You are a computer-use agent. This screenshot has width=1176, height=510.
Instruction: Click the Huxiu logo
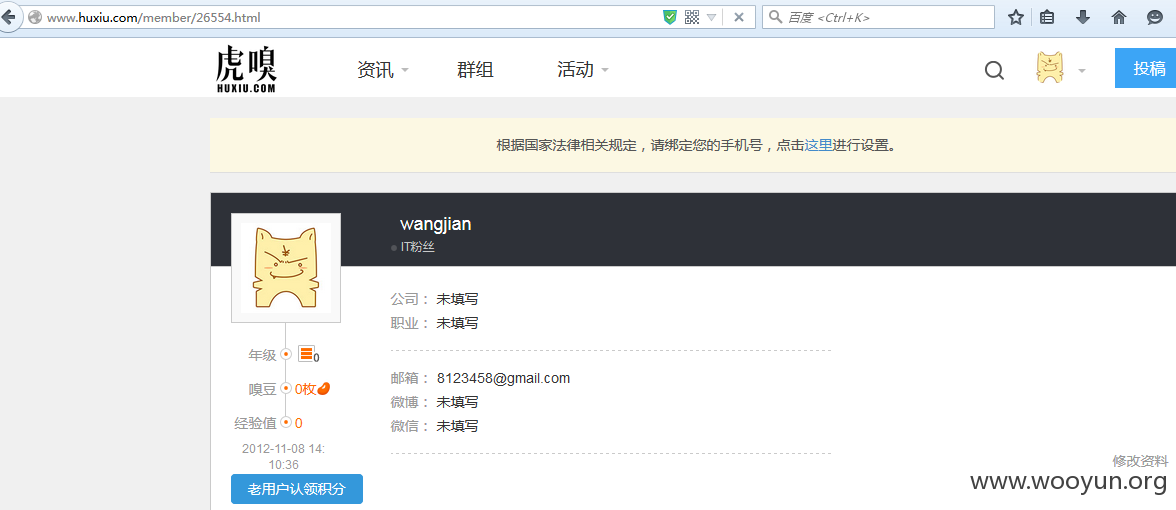click(x=246, y=69)
